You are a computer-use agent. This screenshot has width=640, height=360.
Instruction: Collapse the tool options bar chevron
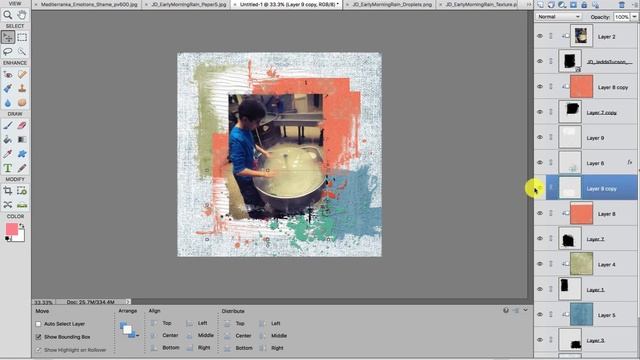click(526, 311)
